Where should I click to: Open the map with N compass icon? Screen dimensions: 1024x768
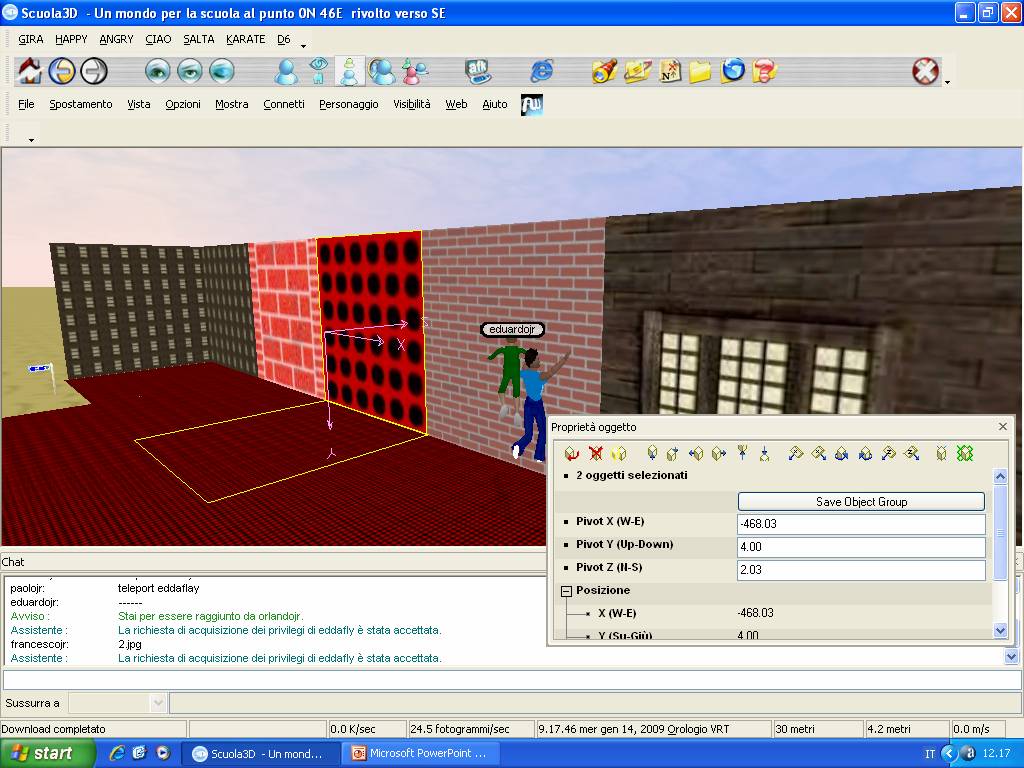pos(670,71)
